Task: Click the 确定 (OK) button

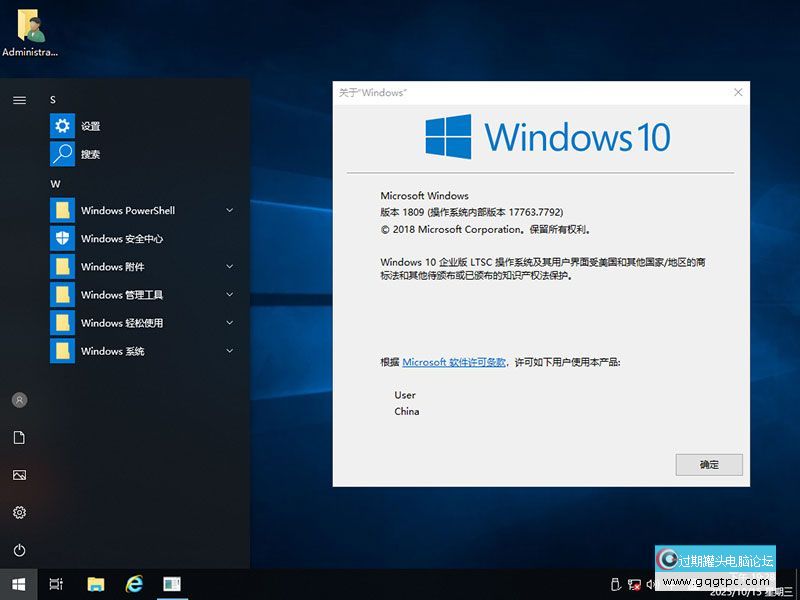Action: [708, 465]
